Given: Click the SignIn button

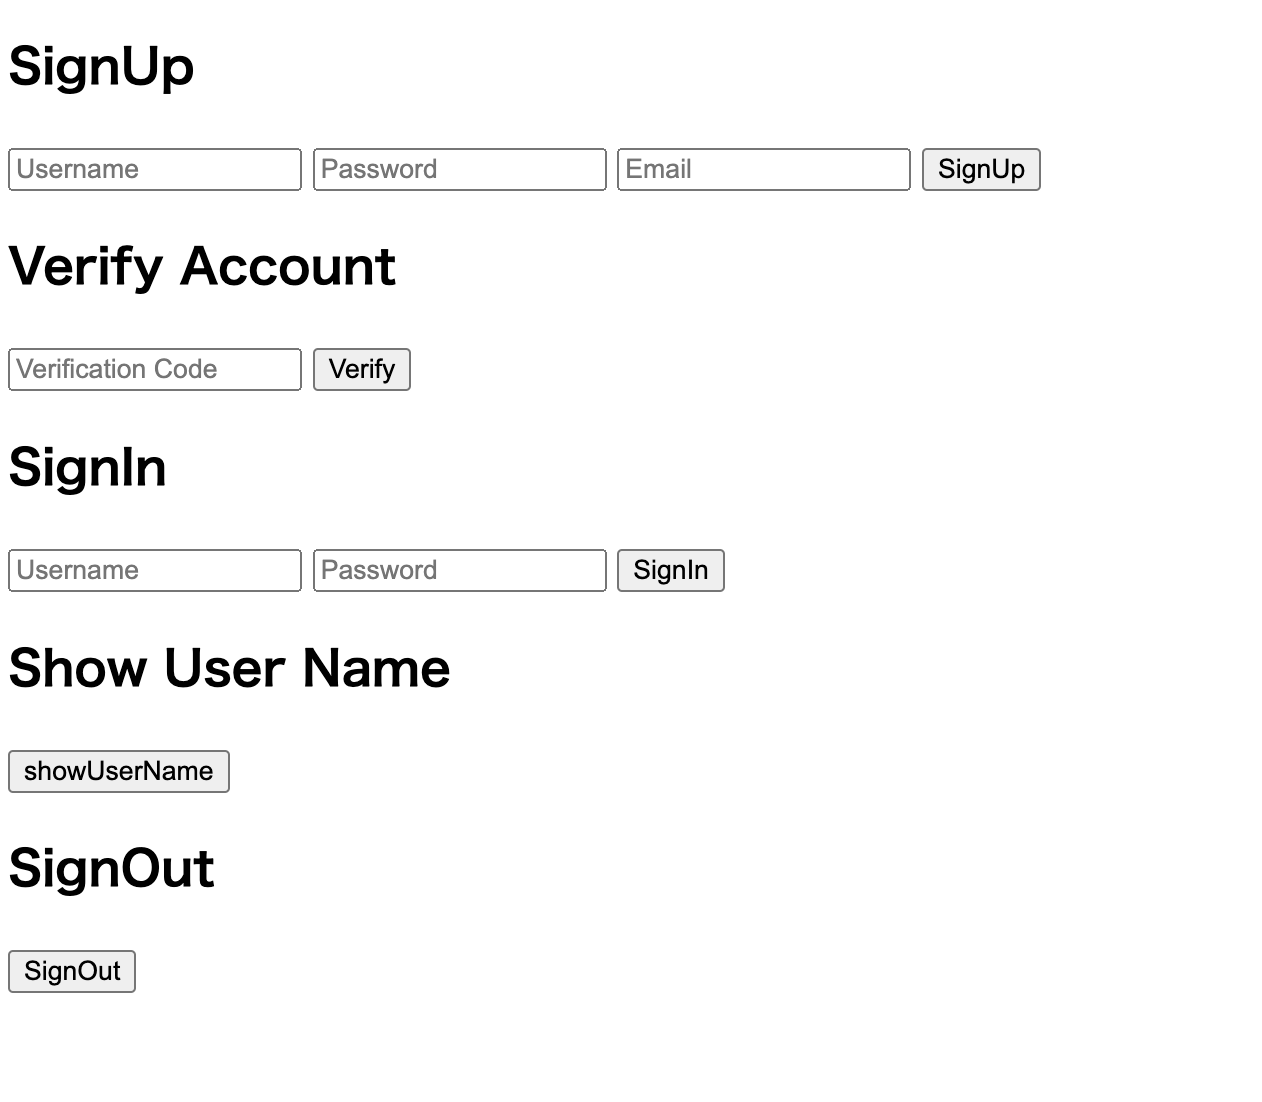Looking at the screenshot, I should pos(670,570).
